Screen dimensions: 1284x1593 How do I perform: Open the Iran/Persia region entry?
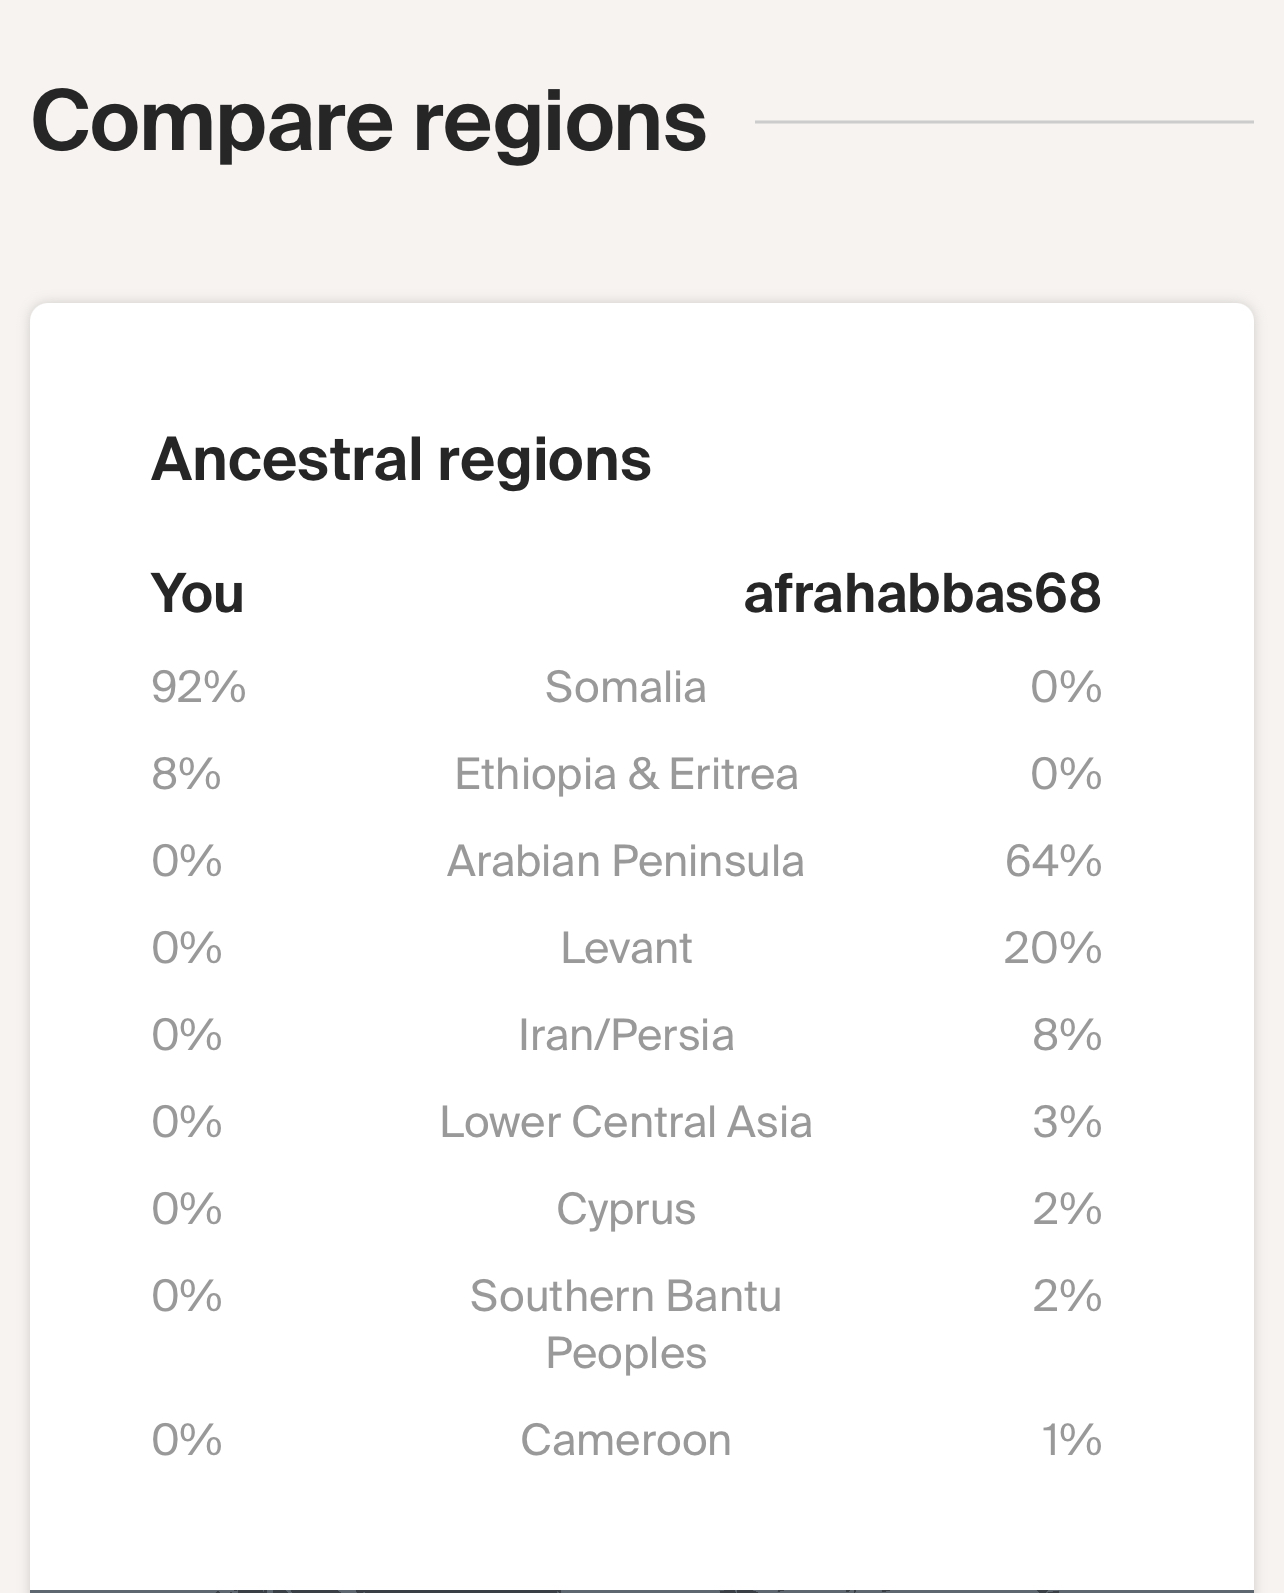(x=626, y=1035)
